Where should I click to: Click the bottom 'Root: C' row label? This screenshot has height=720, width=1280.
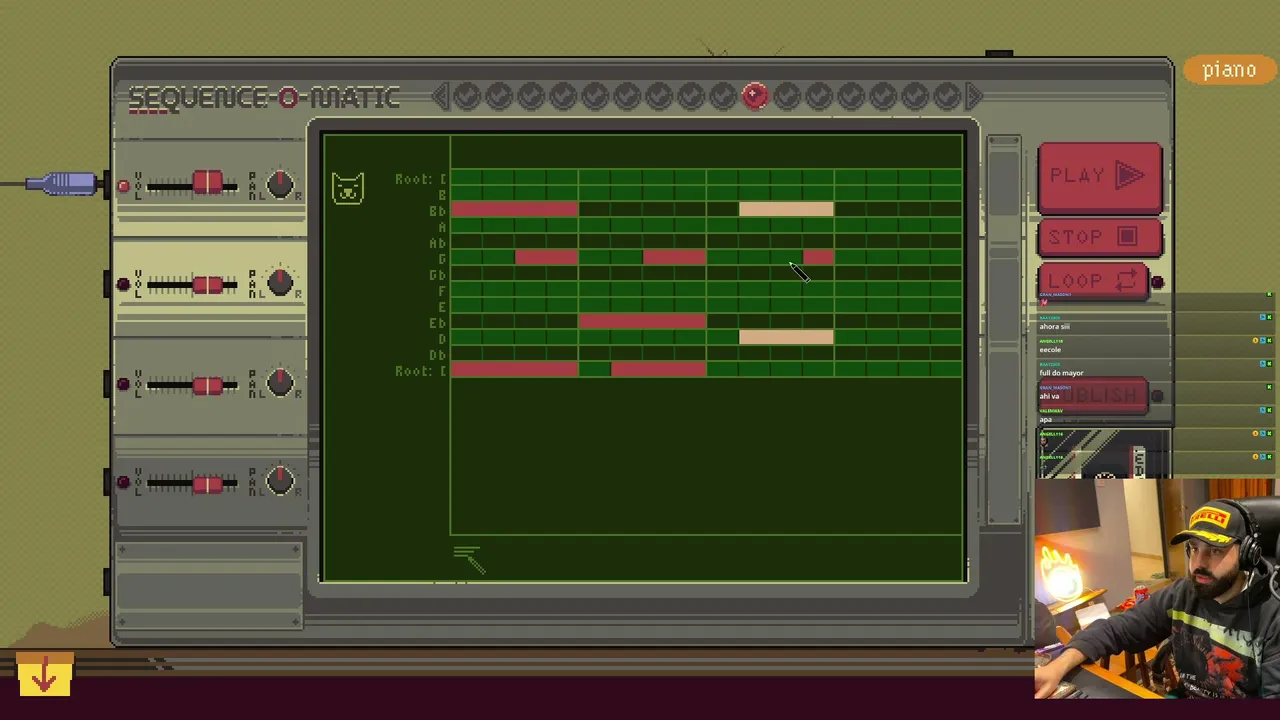click(420, 371)
